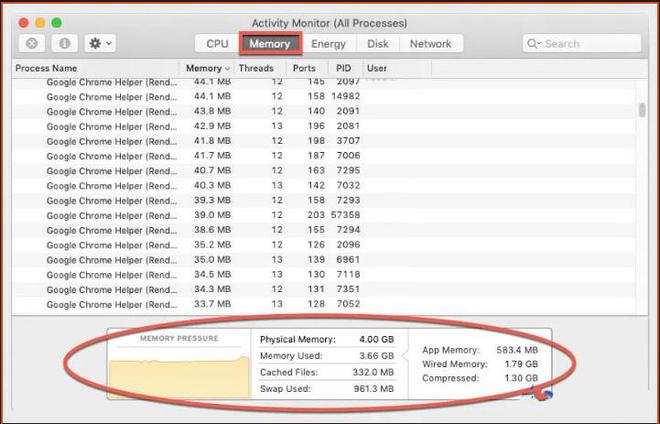Select process using 40.7 MB

point(324,171)
